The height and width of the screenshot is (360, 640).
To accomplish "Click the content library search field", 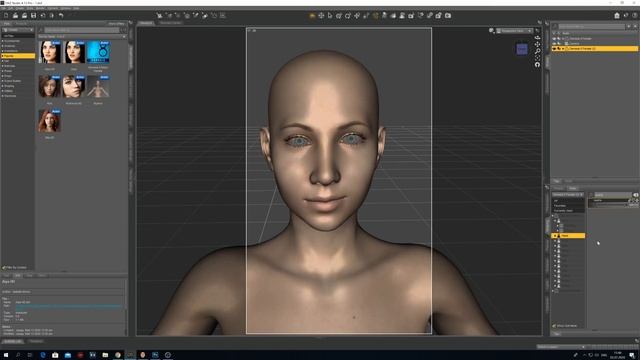I will [x=82, y=30].
